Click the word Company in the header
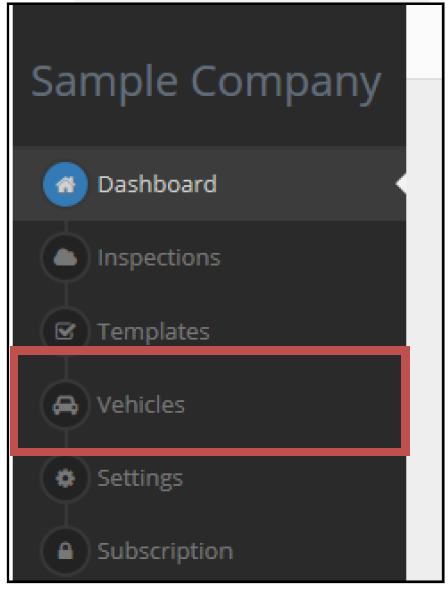 pos(286,83)
